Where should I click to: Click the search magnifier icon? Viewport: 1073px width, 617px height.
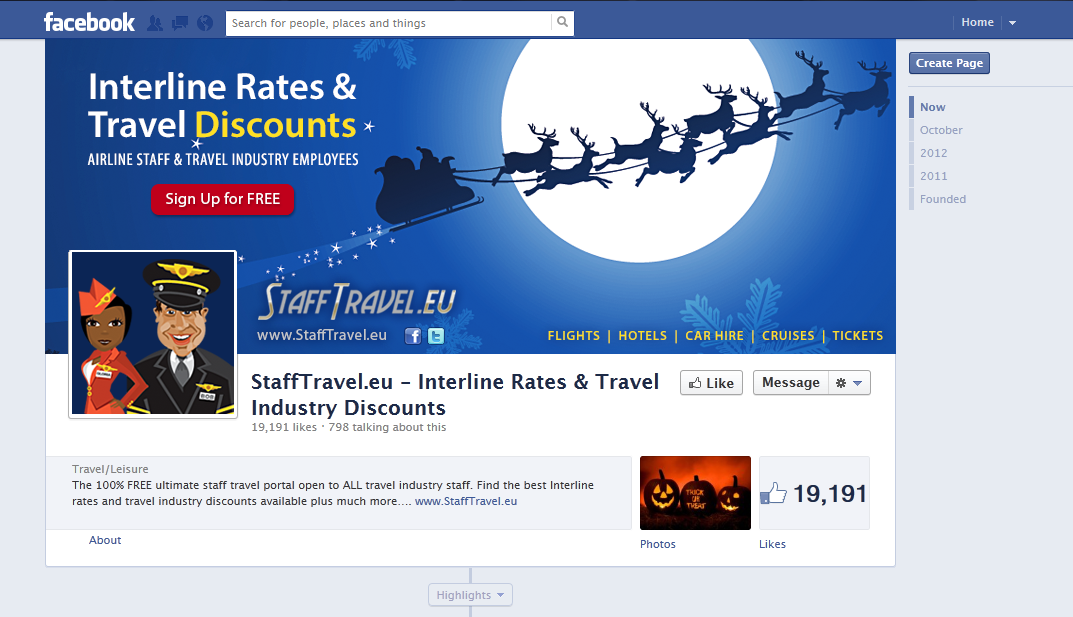563,23
